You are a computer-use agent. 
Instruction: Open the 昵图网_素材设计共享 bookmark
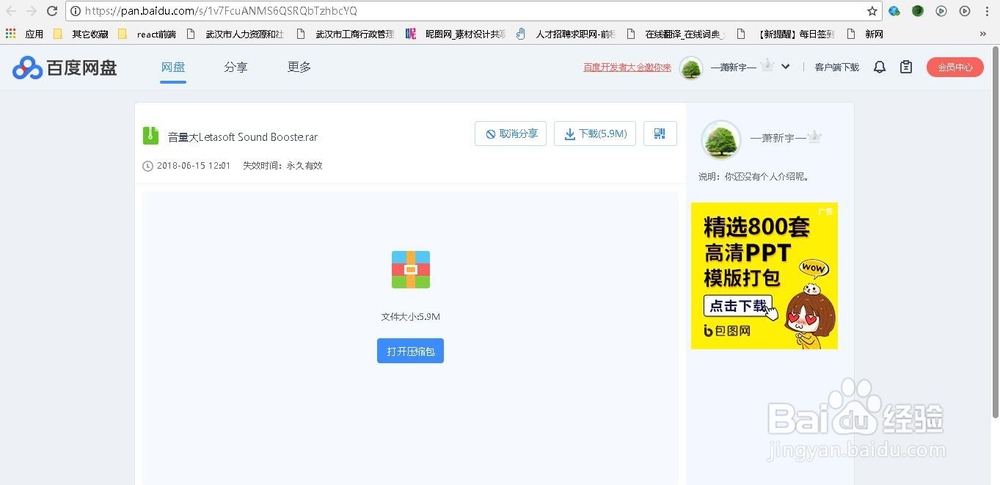pyautogui.click(x=456, y=34)
